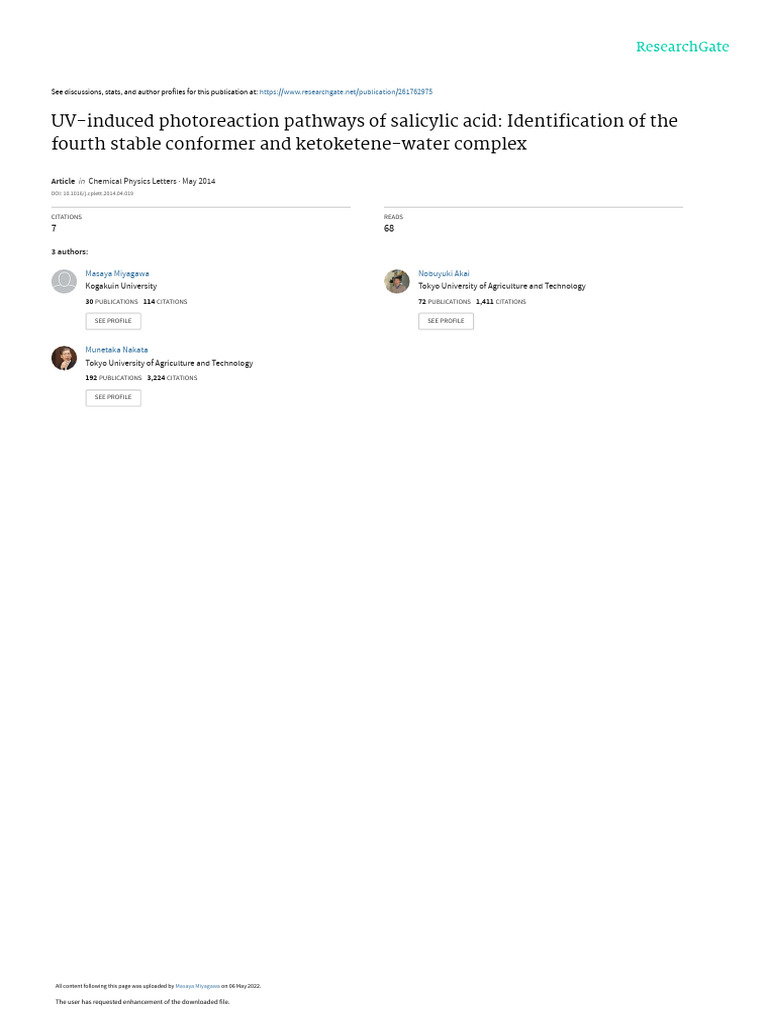Image resolution: width=768 pixels, height=1024 pixels.
Task: Click the ResearchGate logo
Action: pyautogui.click(x=682, y=47)
